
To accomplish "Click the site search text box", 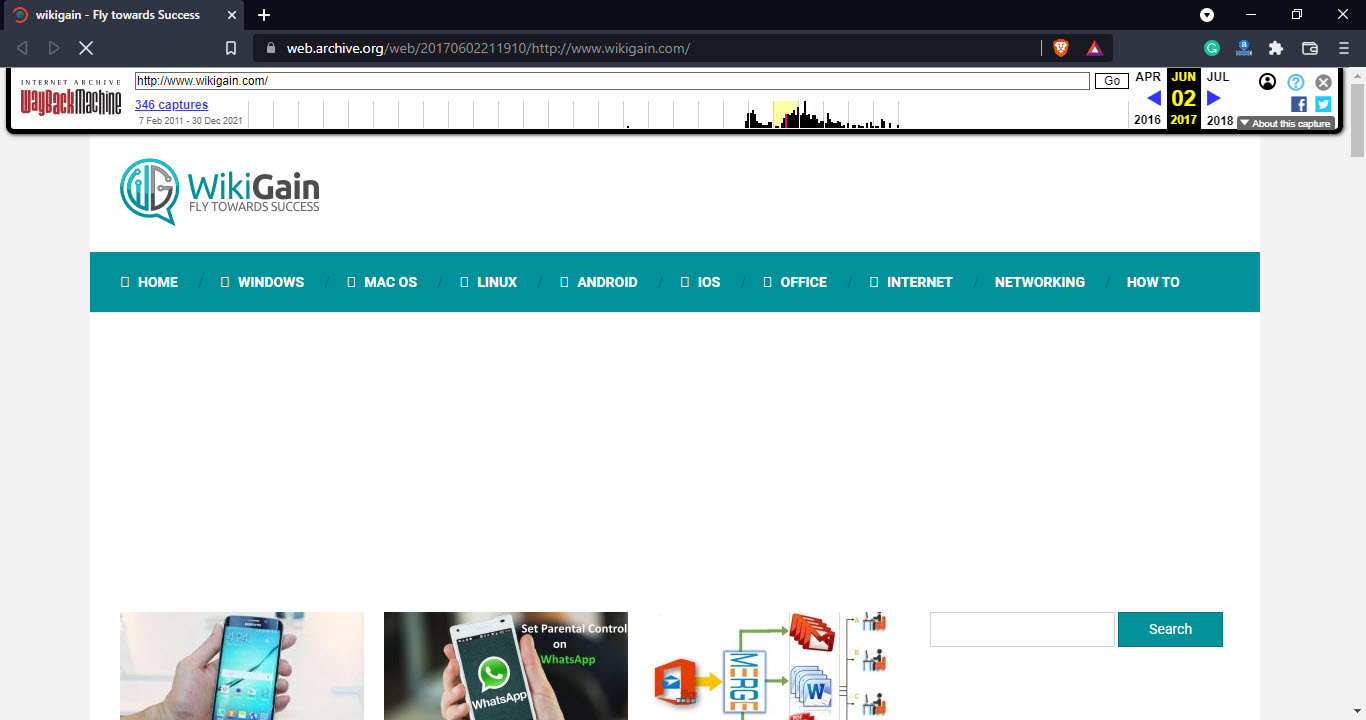I will click(x=1022, y=629).
